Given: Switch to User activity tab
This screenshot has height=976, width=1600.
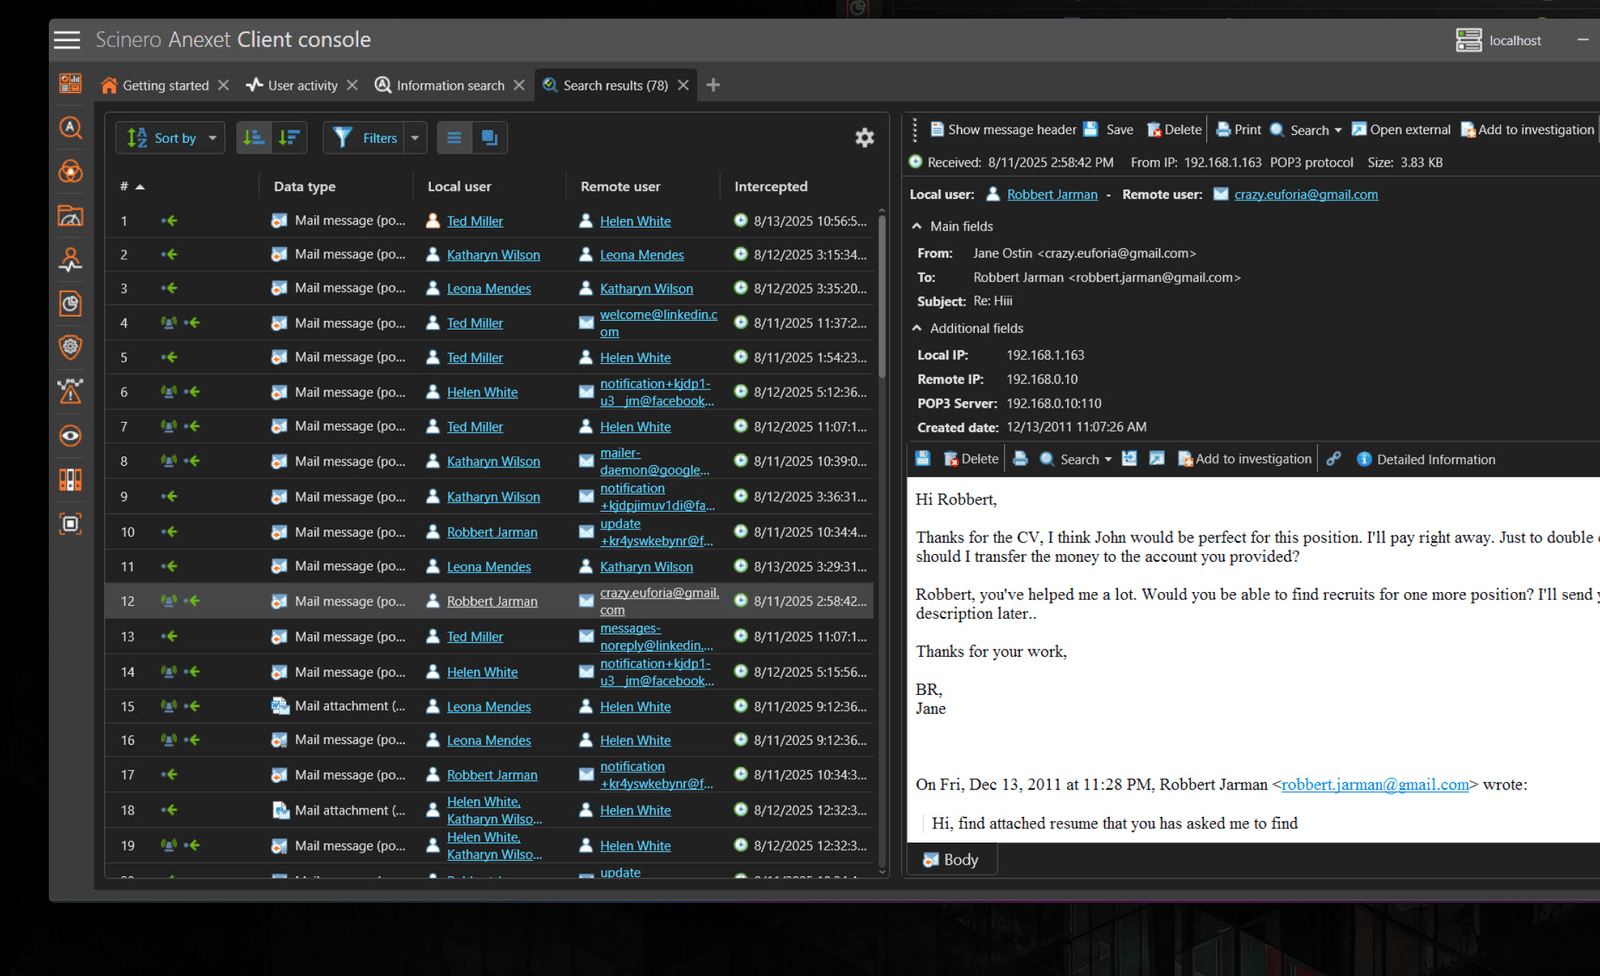Looking at the screenshot, I should pyautogui.click(x=293, y=86).
